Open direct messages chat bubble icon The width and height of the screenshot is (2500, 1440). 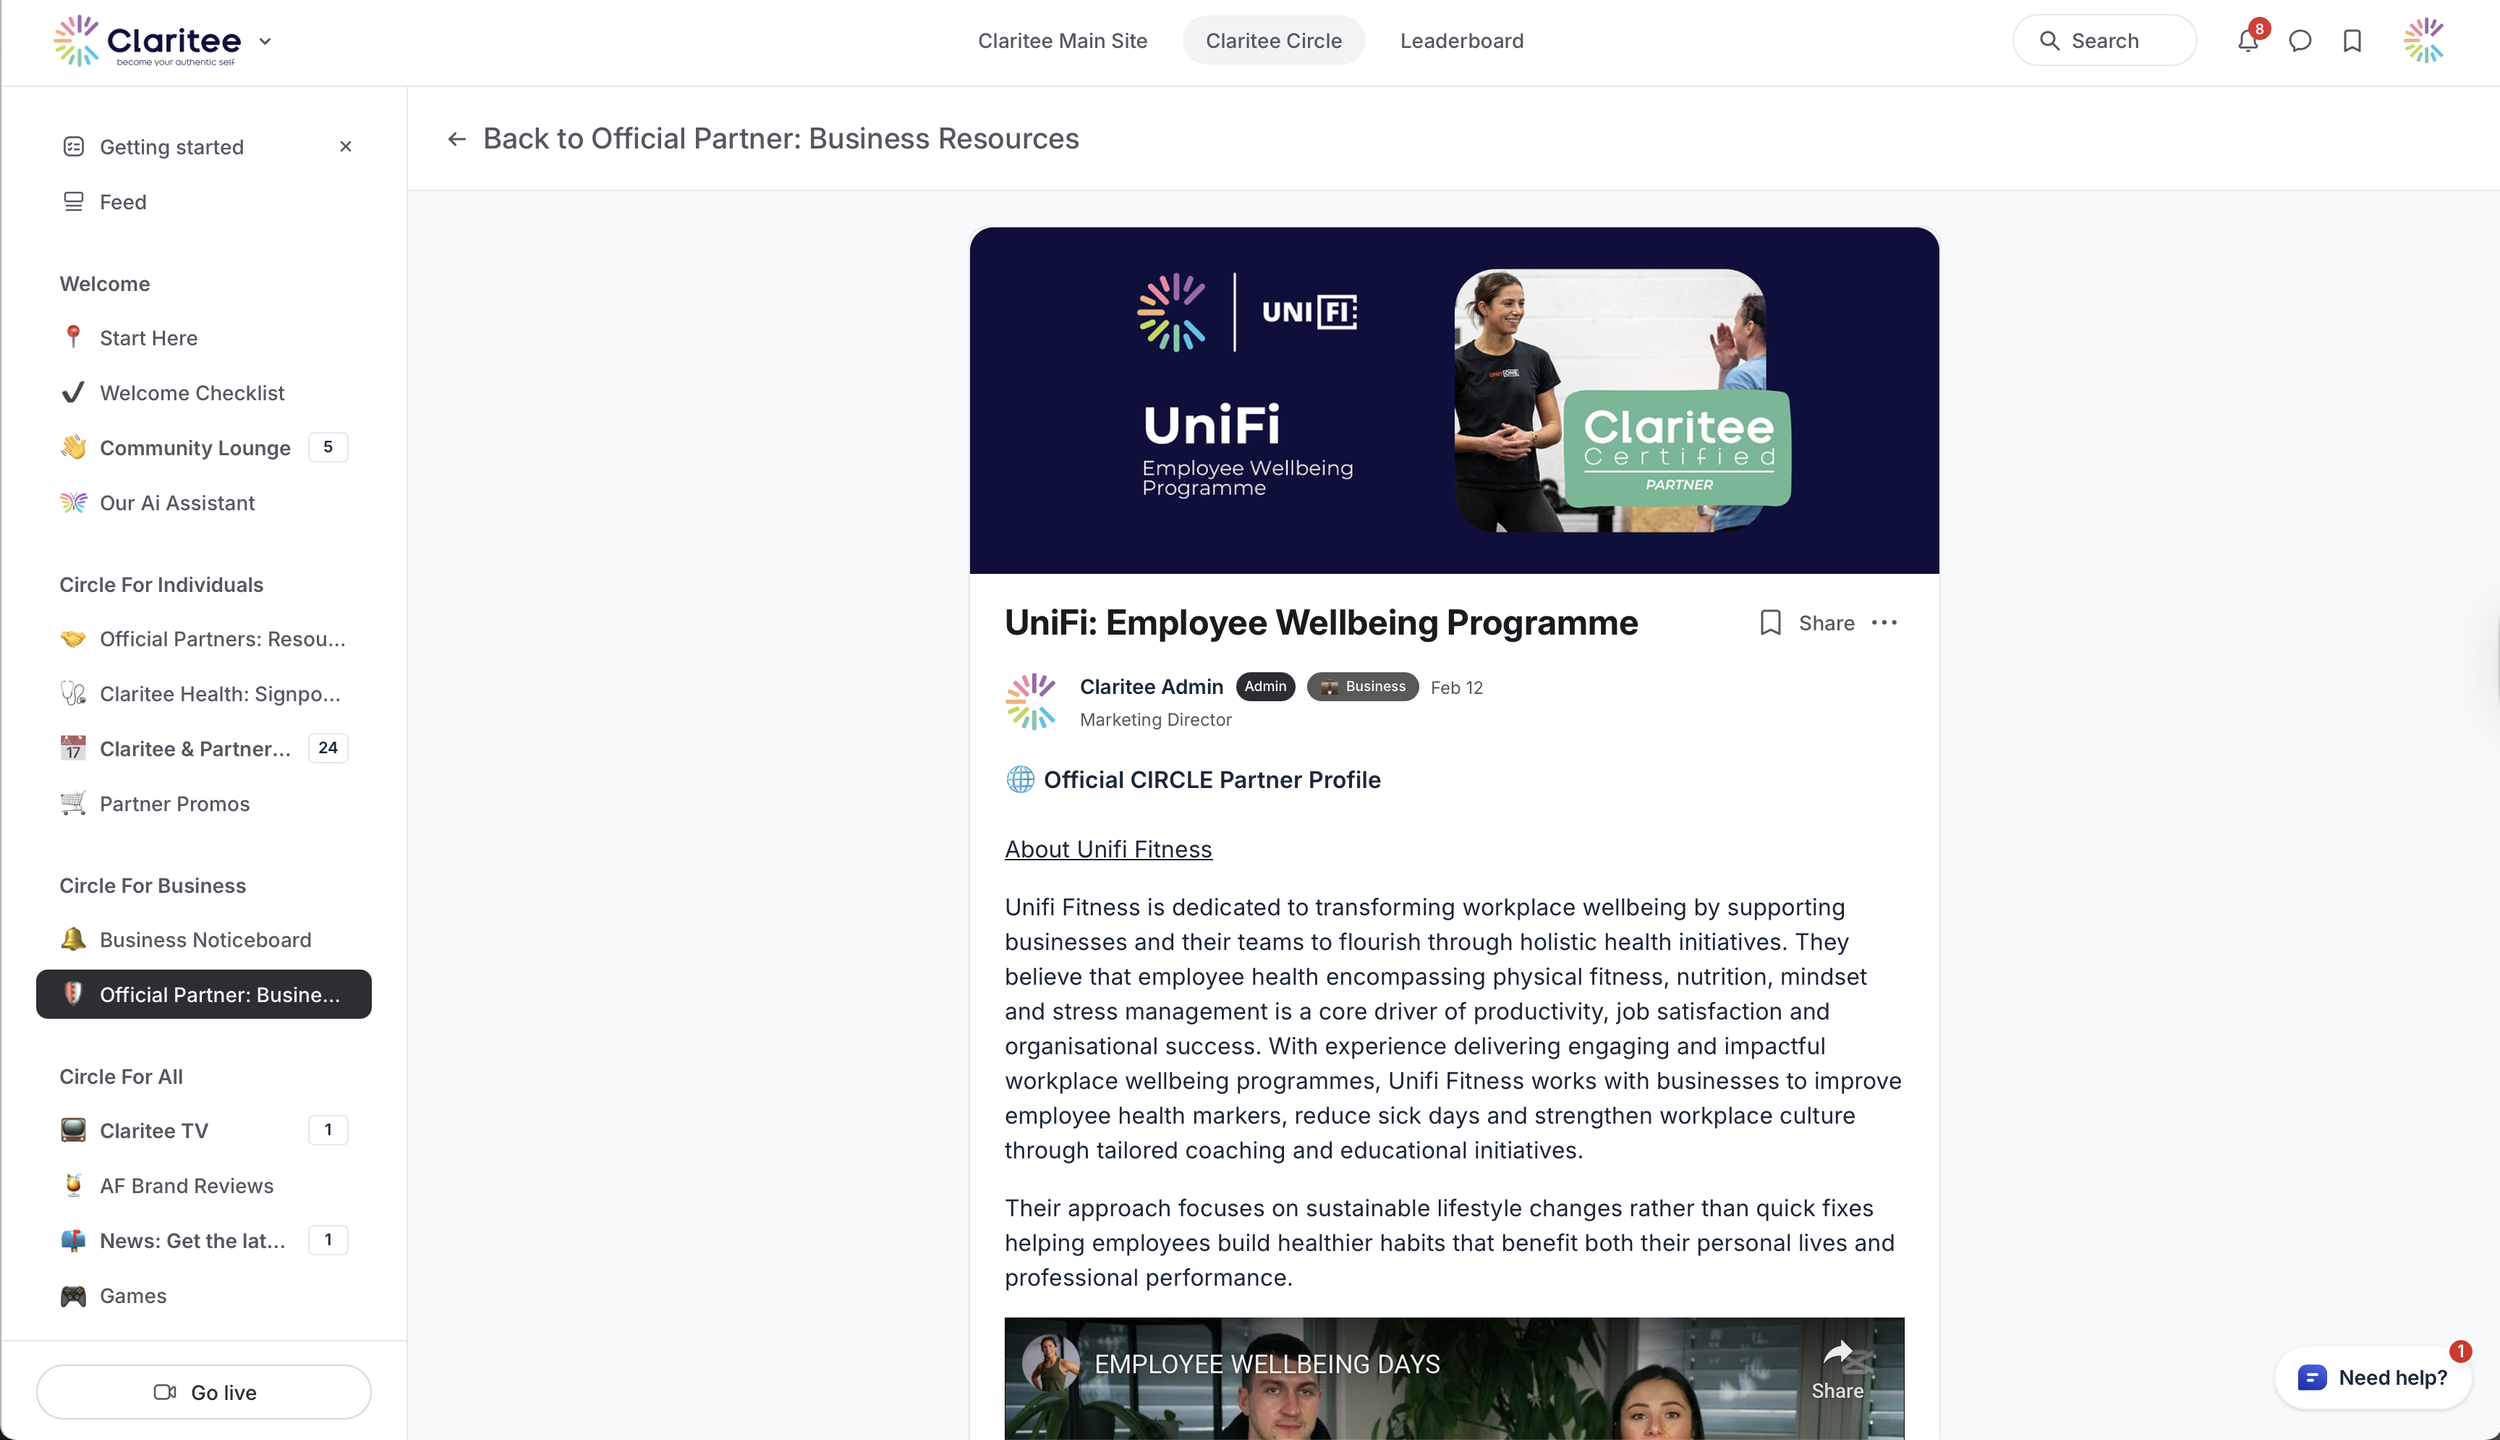pos(2300,41)
